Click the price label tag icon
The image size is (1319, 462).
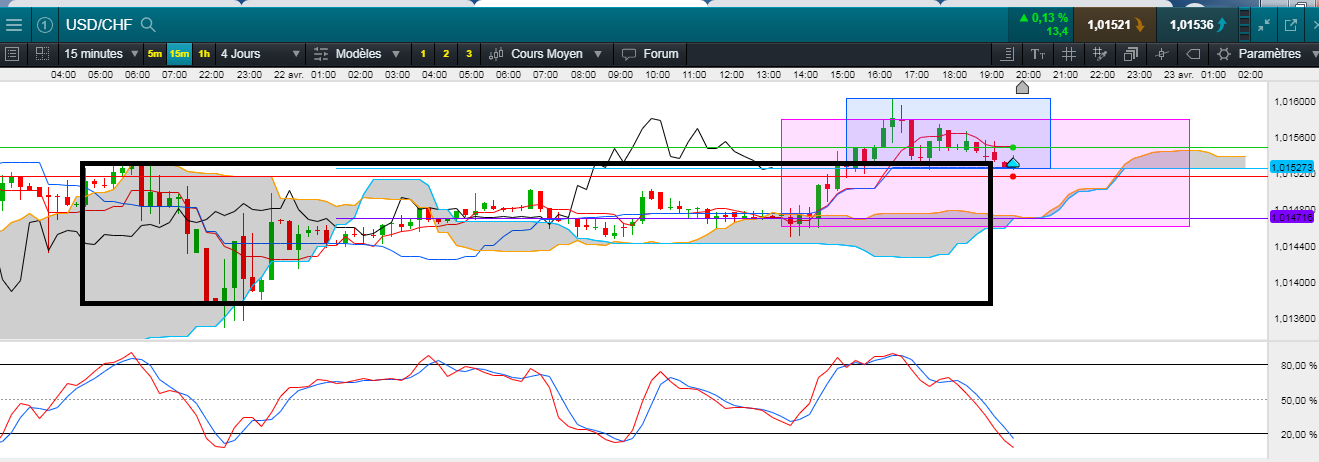pos(1193,54)
